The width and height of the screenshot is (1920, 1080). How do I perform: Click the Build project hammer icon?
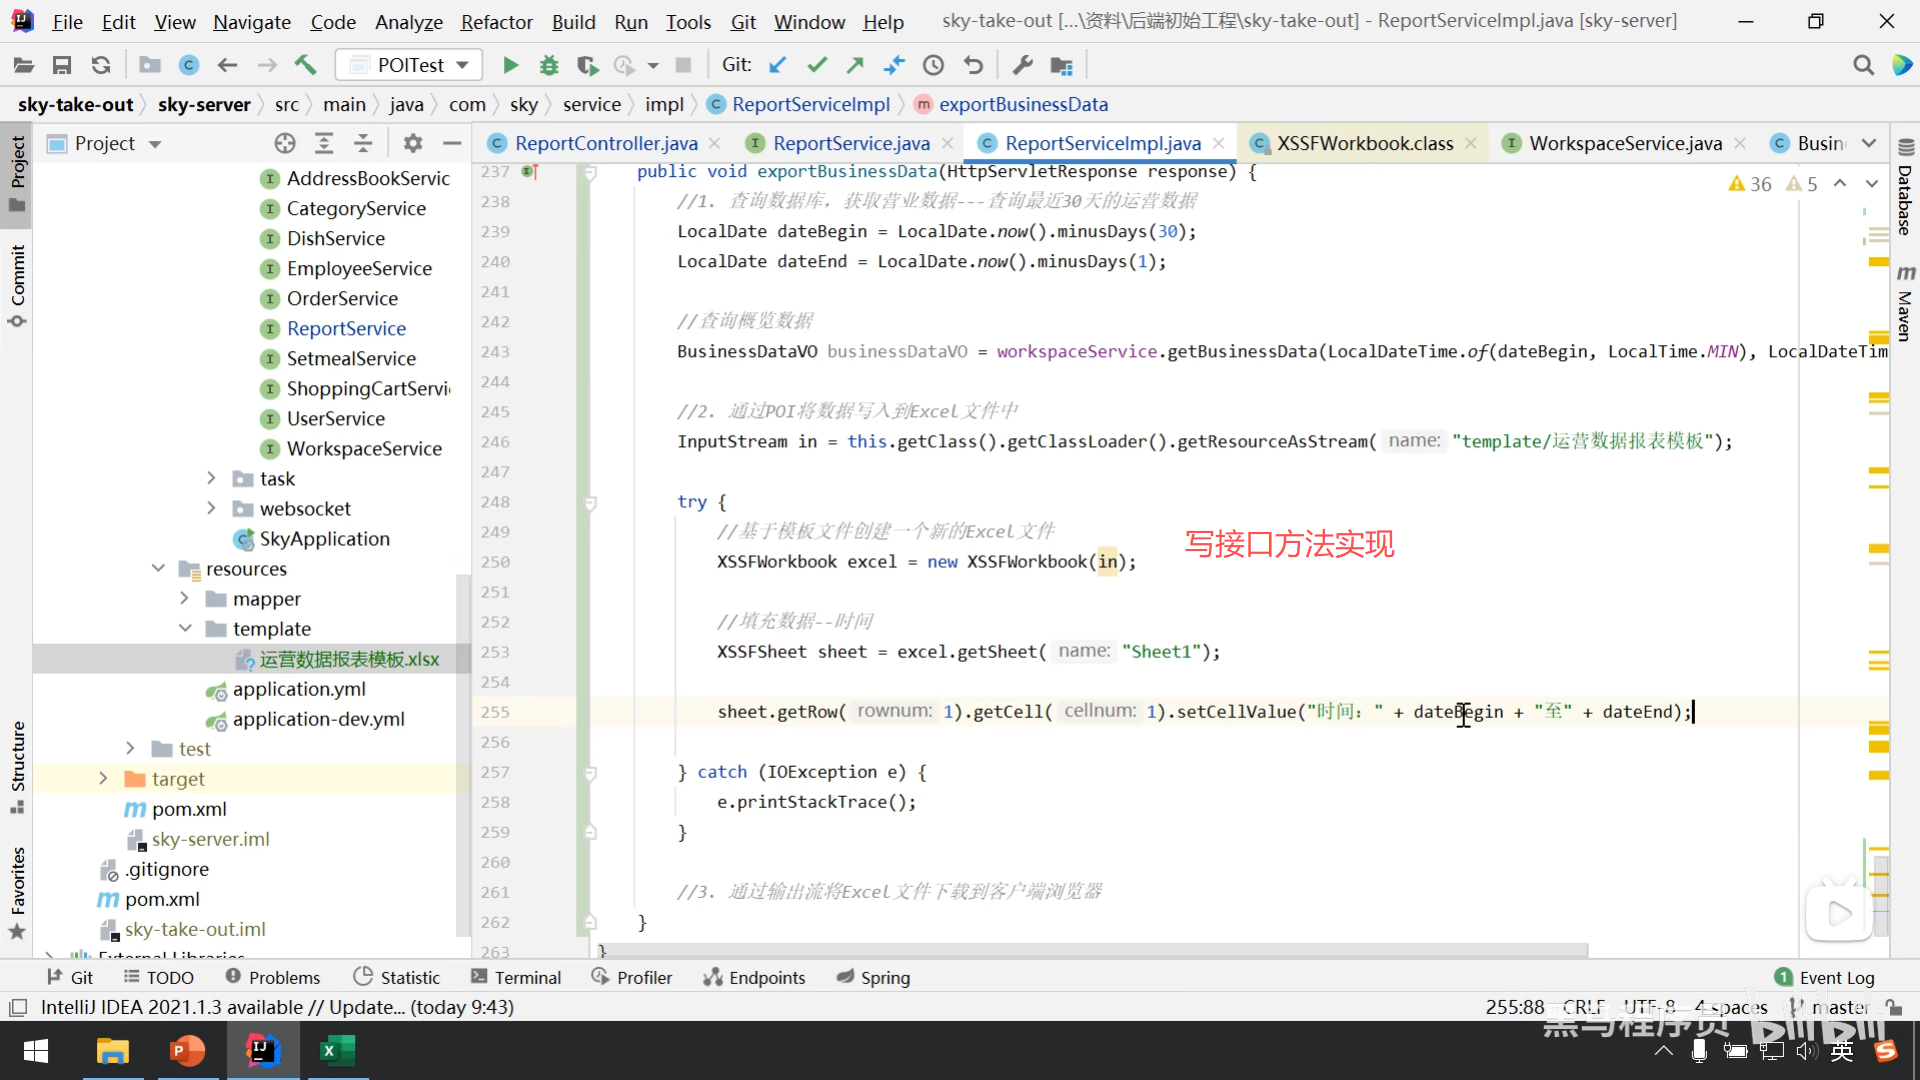pos(305,65)
